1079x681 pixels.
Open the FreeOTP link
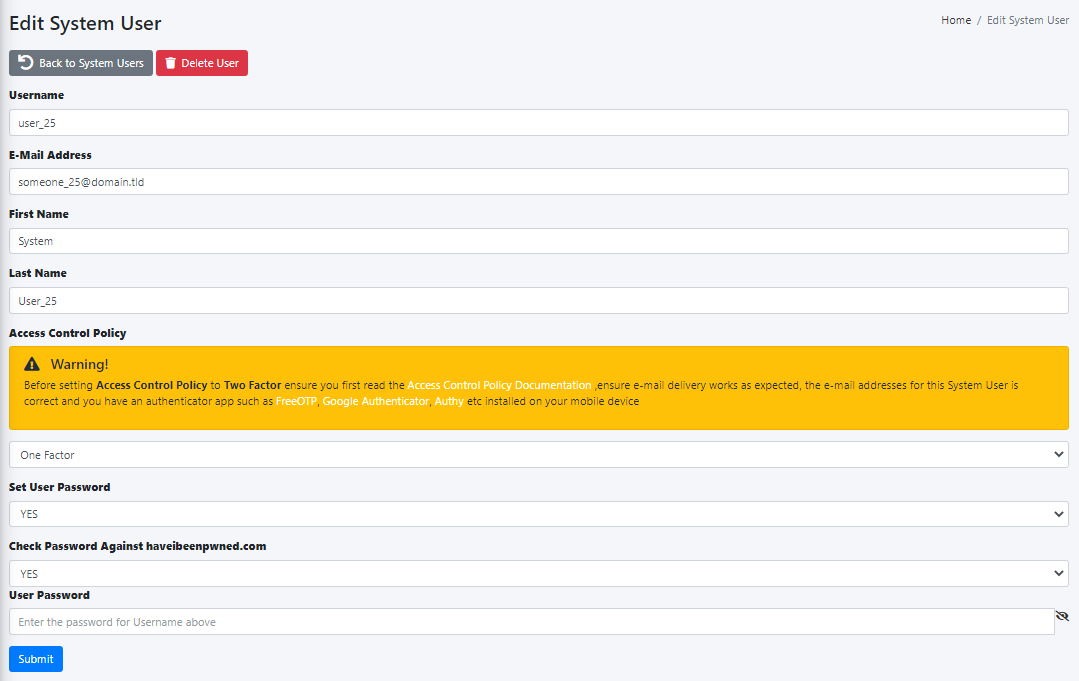tap(297, 401)
